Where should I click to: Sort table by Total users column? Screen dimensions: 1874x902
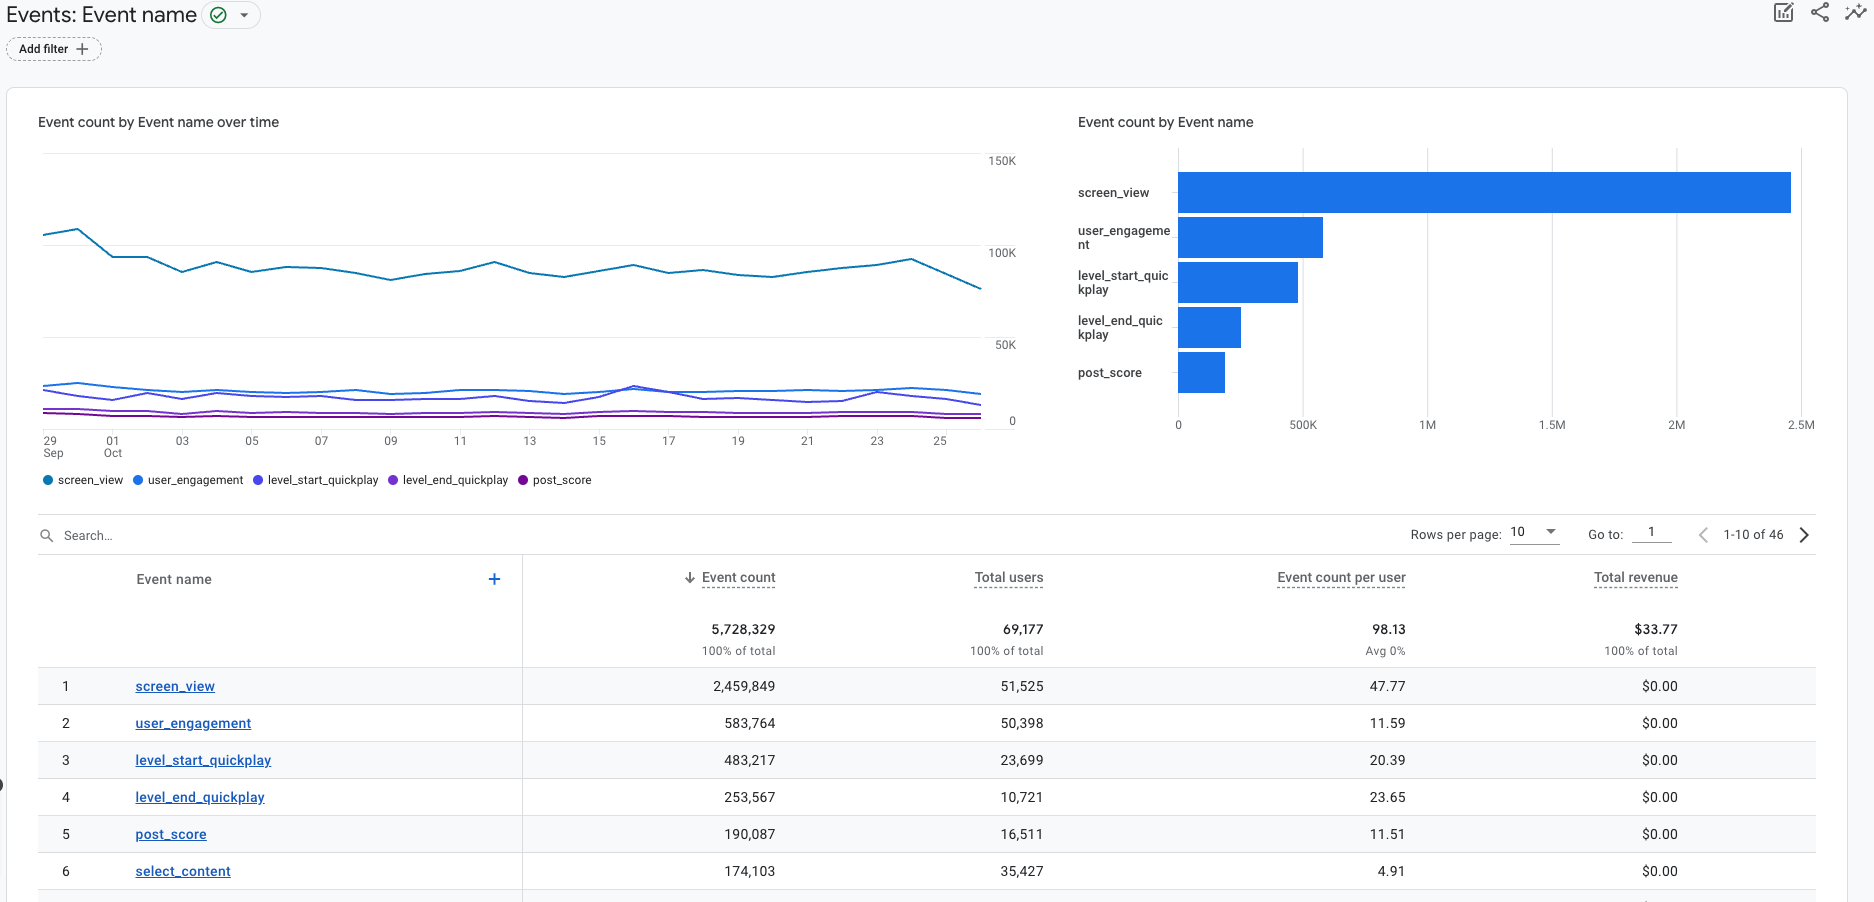click(x=1009, y=578)
